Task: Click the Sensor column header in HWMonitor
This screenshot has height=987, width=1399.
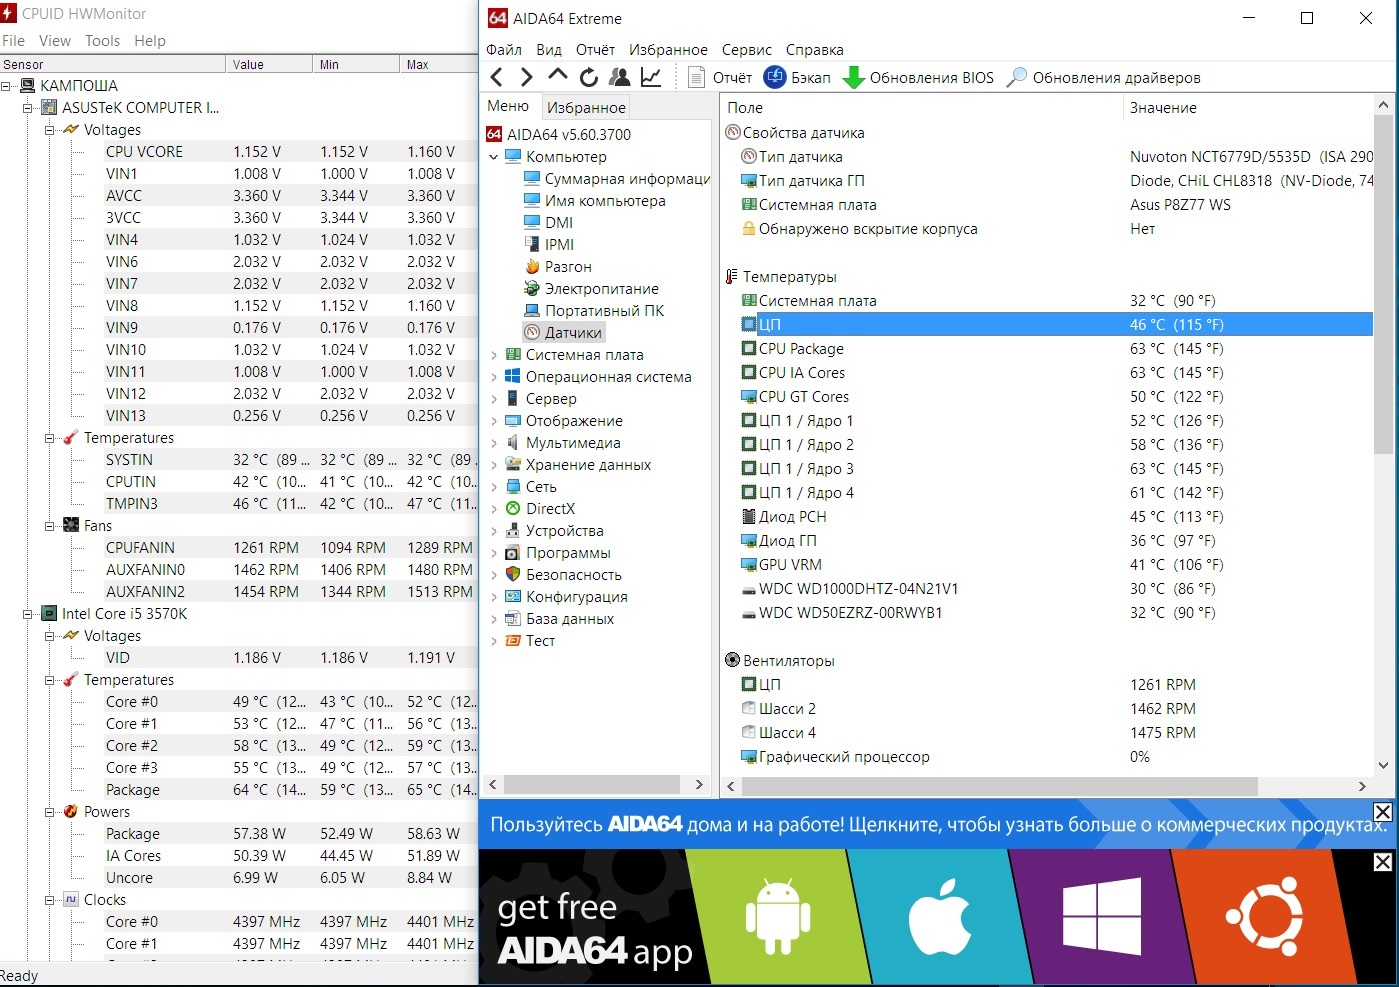Action: 113,64
